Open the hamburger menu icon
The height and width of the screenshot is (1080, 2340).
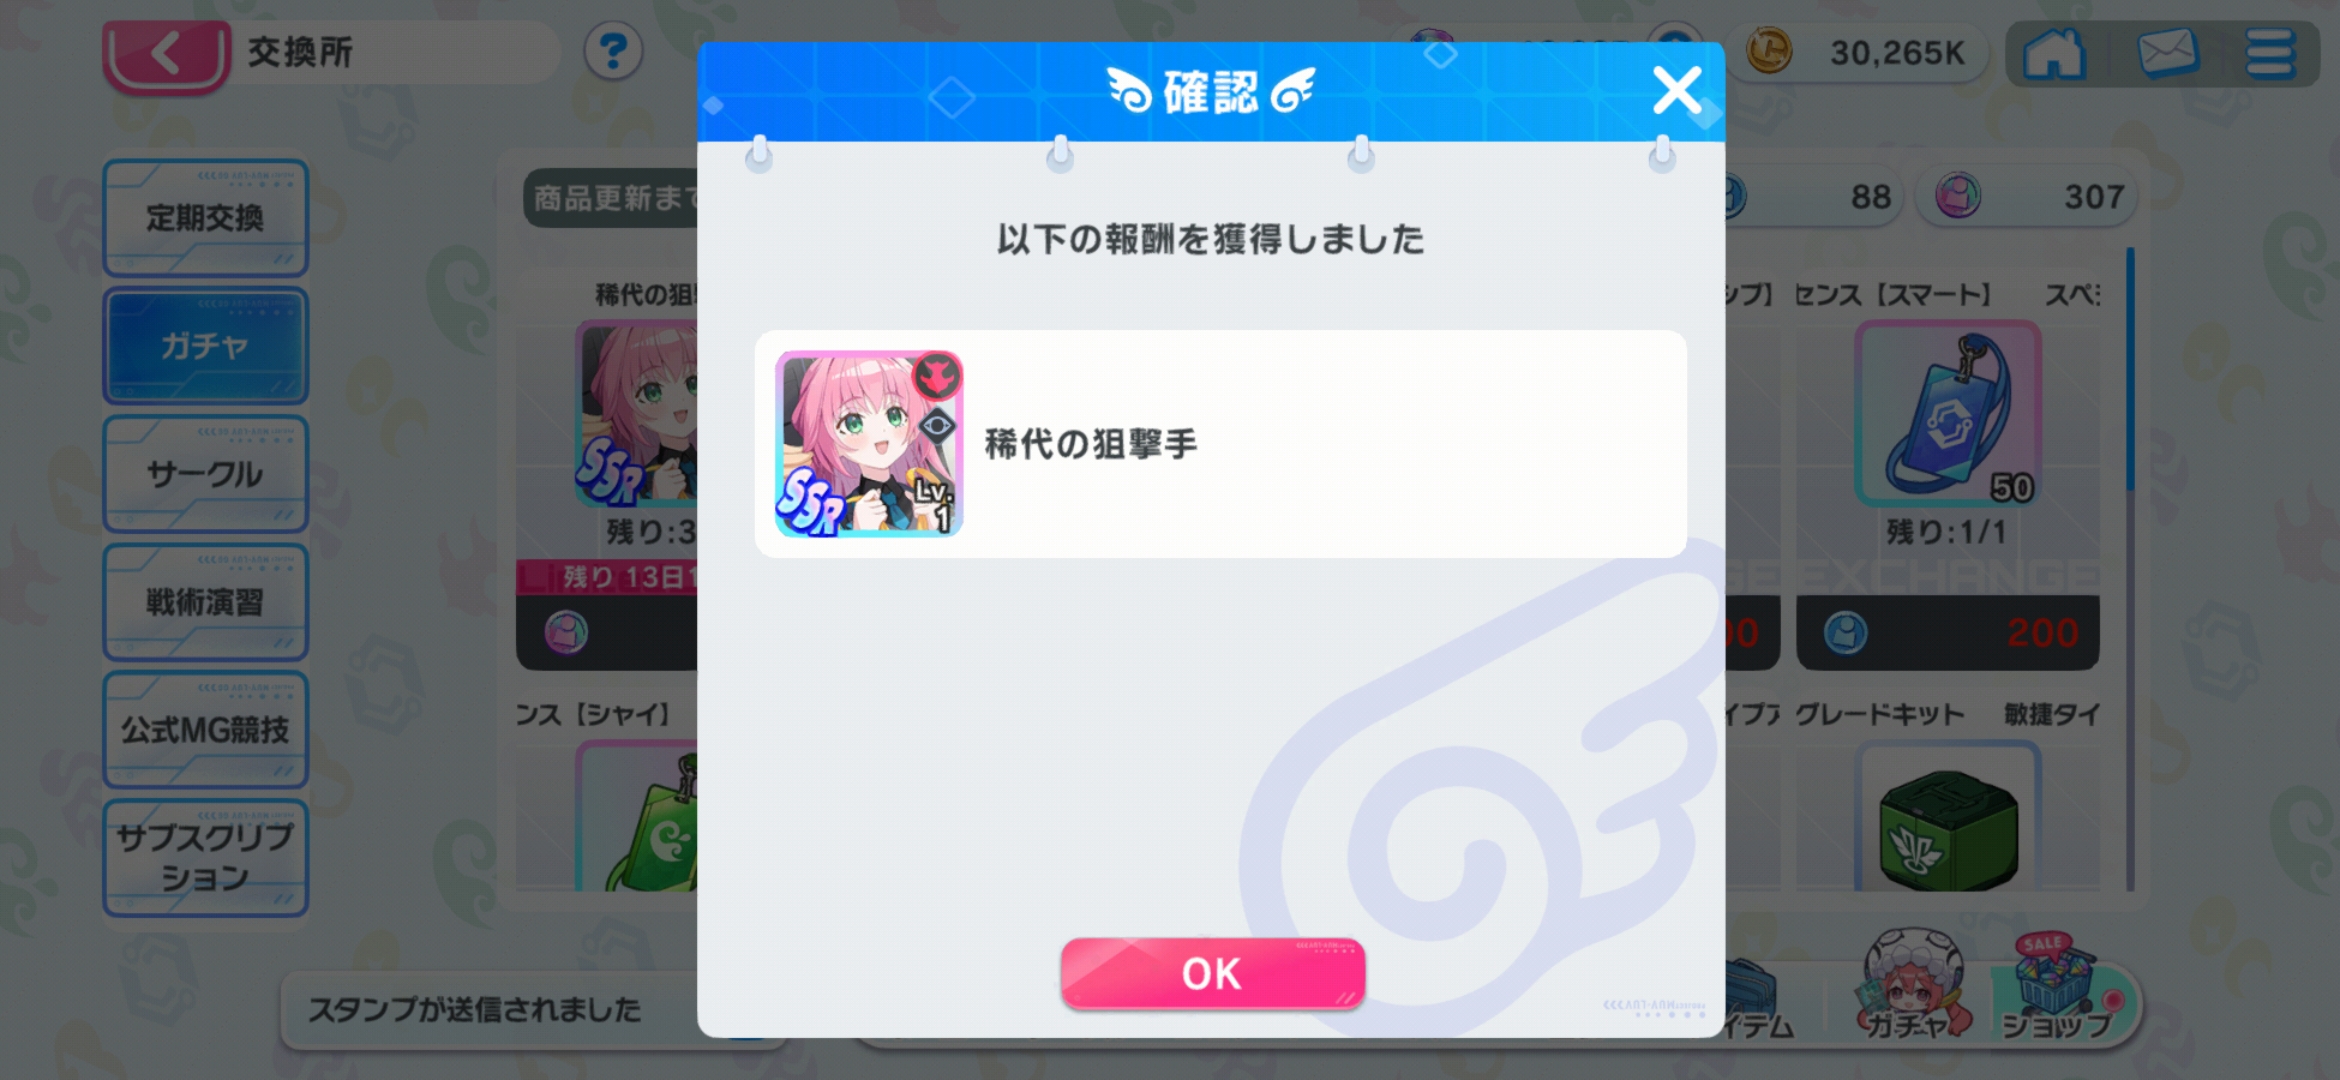tap(2270, 53)
